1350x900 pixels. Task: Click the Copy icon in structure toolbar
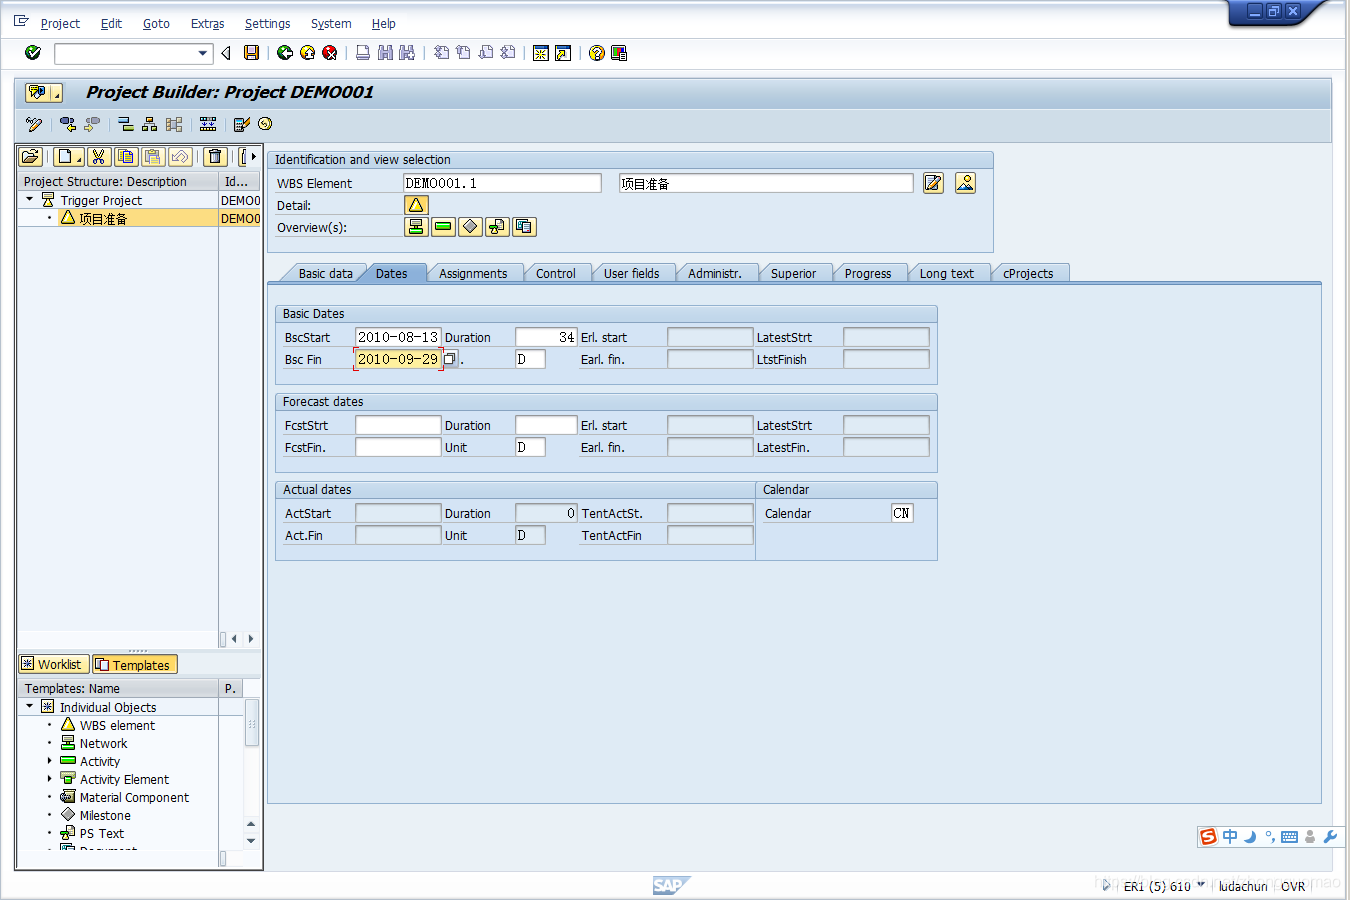pyautogui.click(x=126, y=156)
